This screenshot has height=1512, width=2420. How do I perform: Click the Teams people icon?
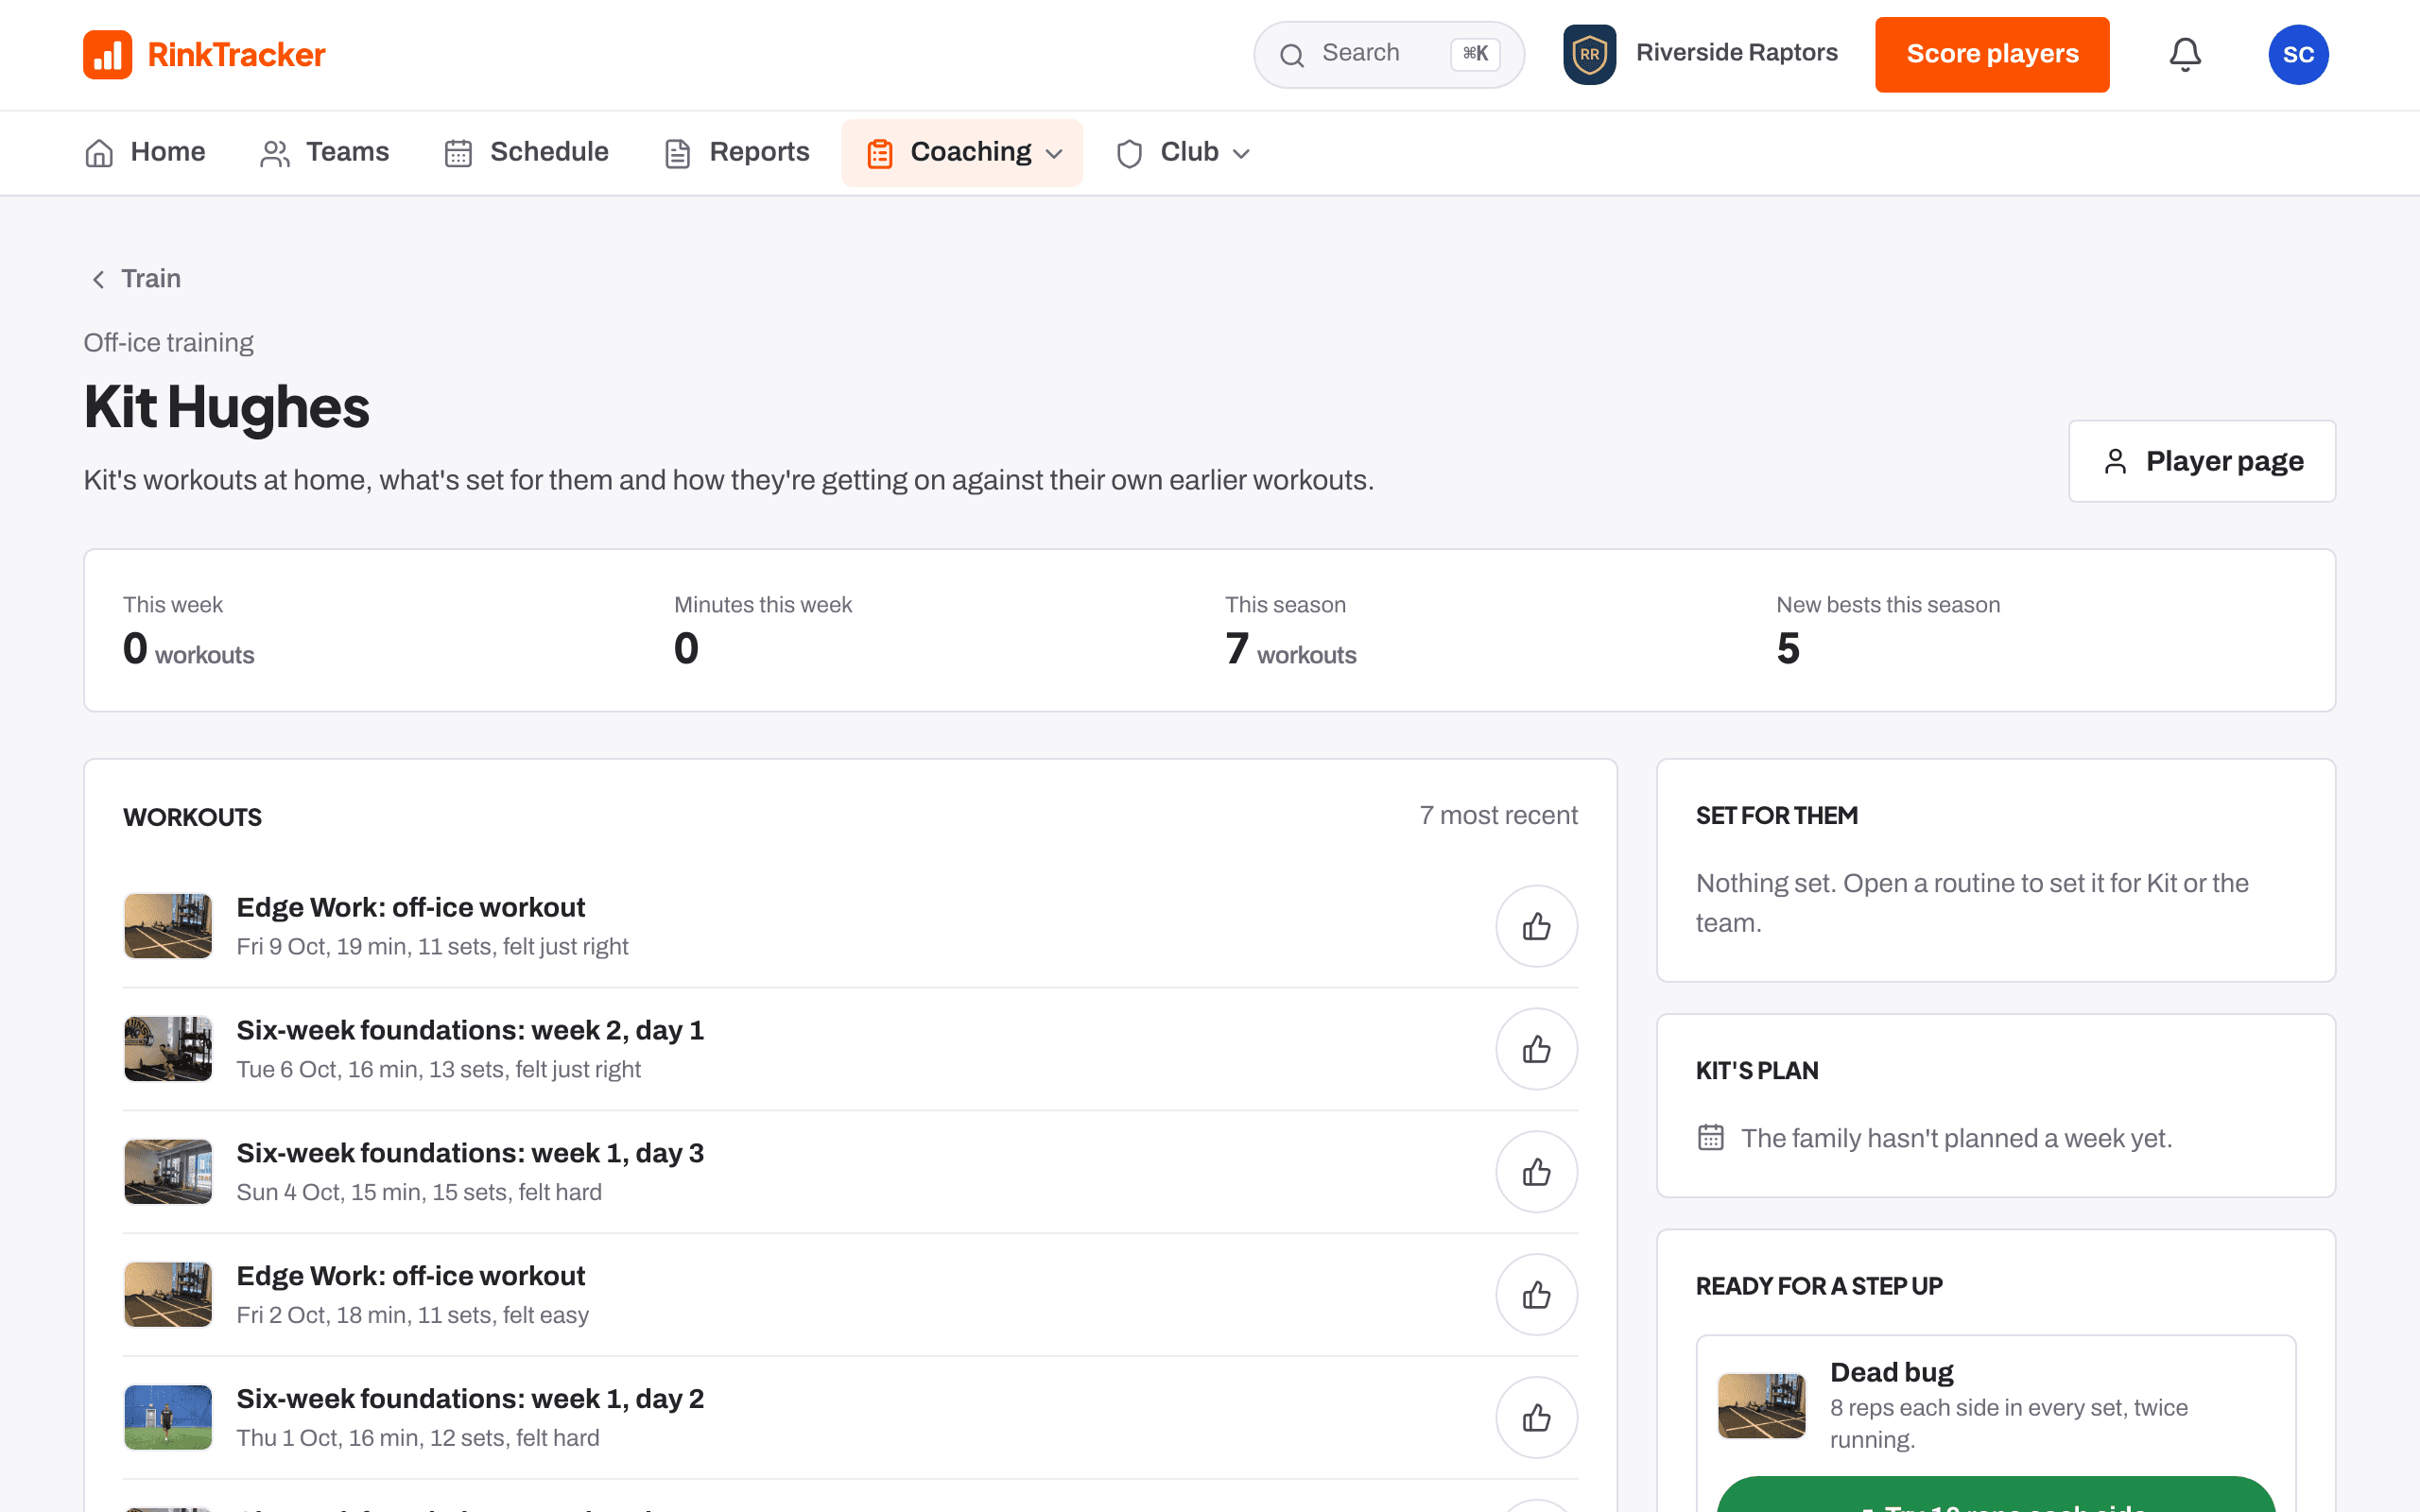(275, 153)
